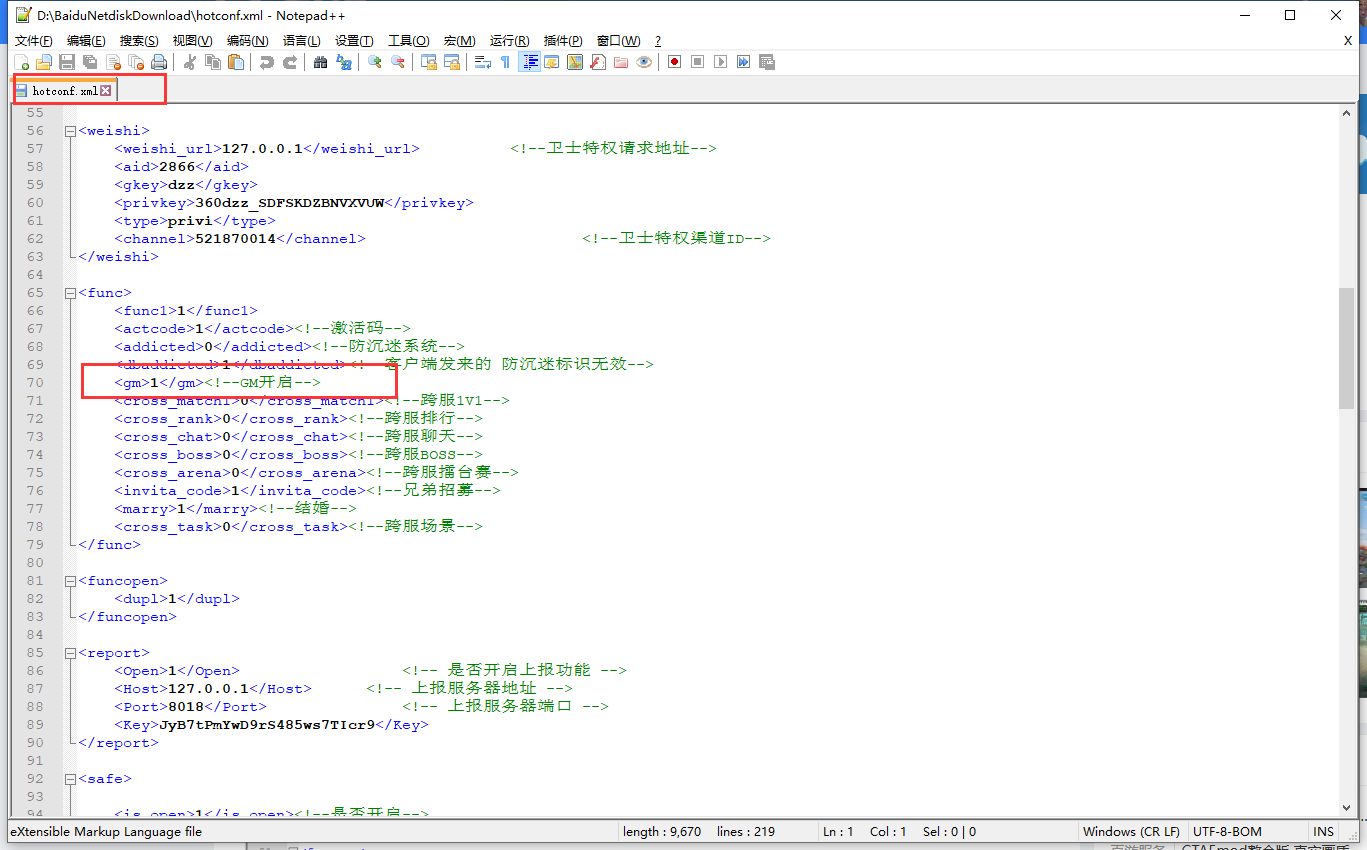Click the X at menu bar right
This screenshot has height=850, width=1367.
pyautogui.click(x=1348, y=41)
